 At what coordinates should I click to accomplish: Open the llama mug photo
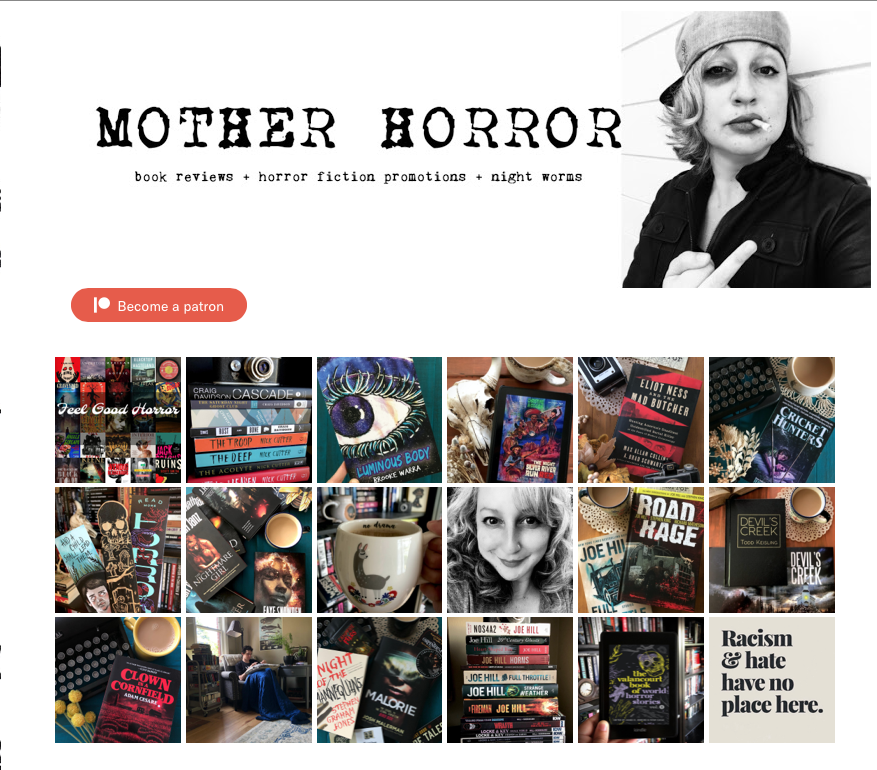pos(379,550)
